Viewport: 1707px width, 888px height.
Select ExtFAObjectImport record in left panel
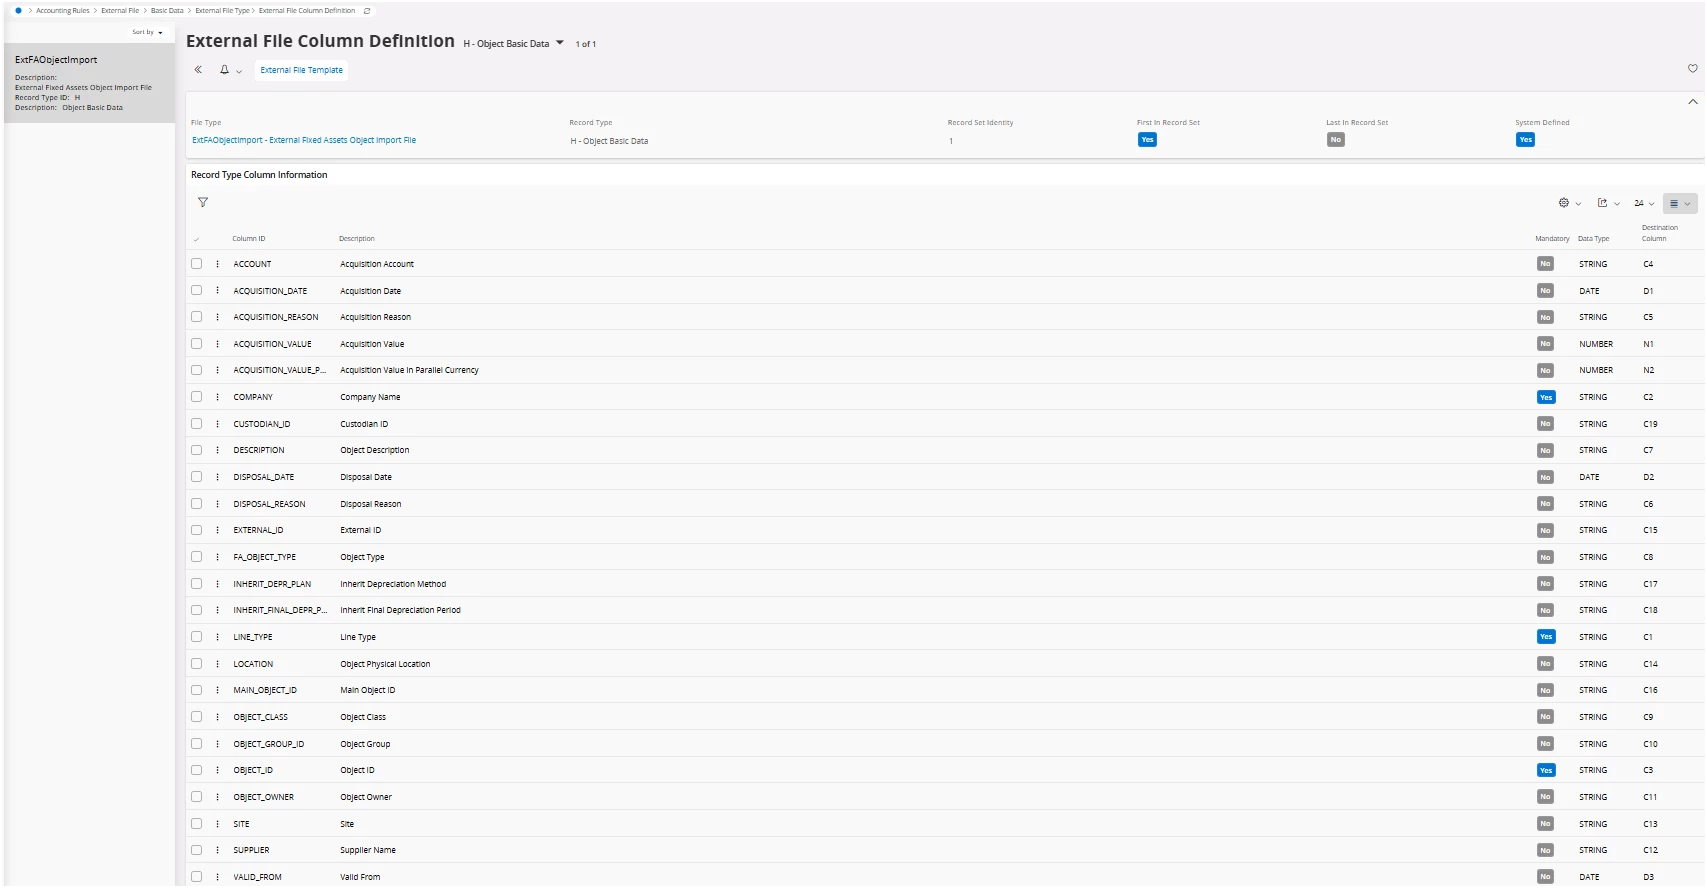(x=89, y=83)
